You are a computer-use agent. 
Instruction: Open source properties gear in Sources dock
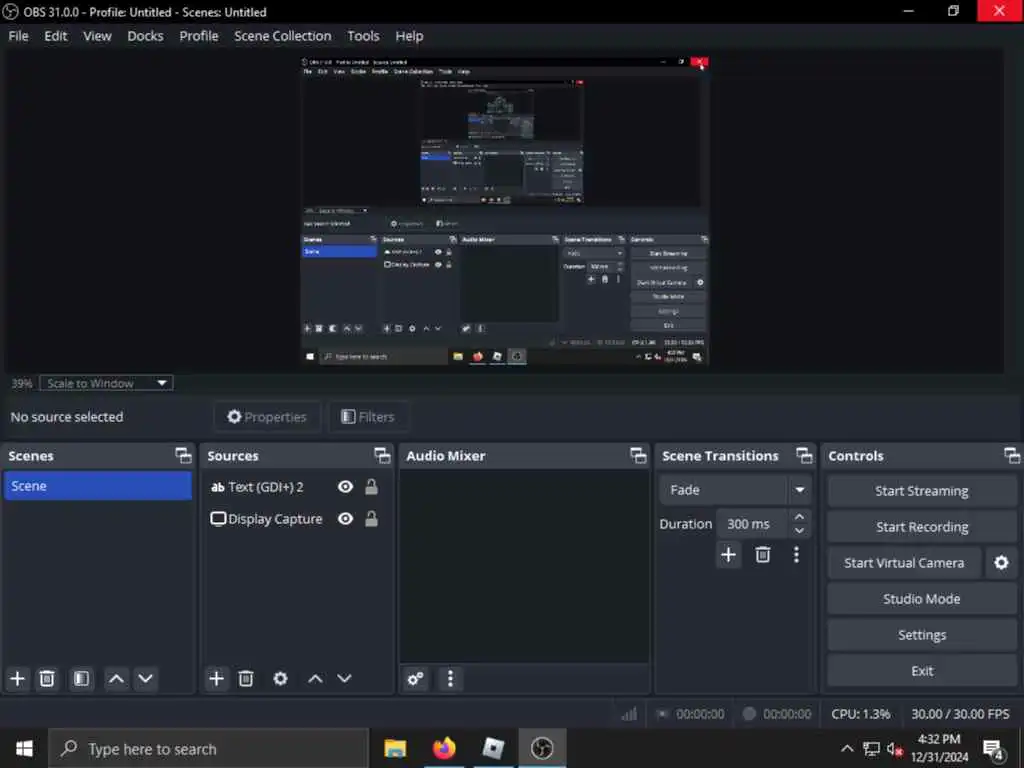pos(280,679)
